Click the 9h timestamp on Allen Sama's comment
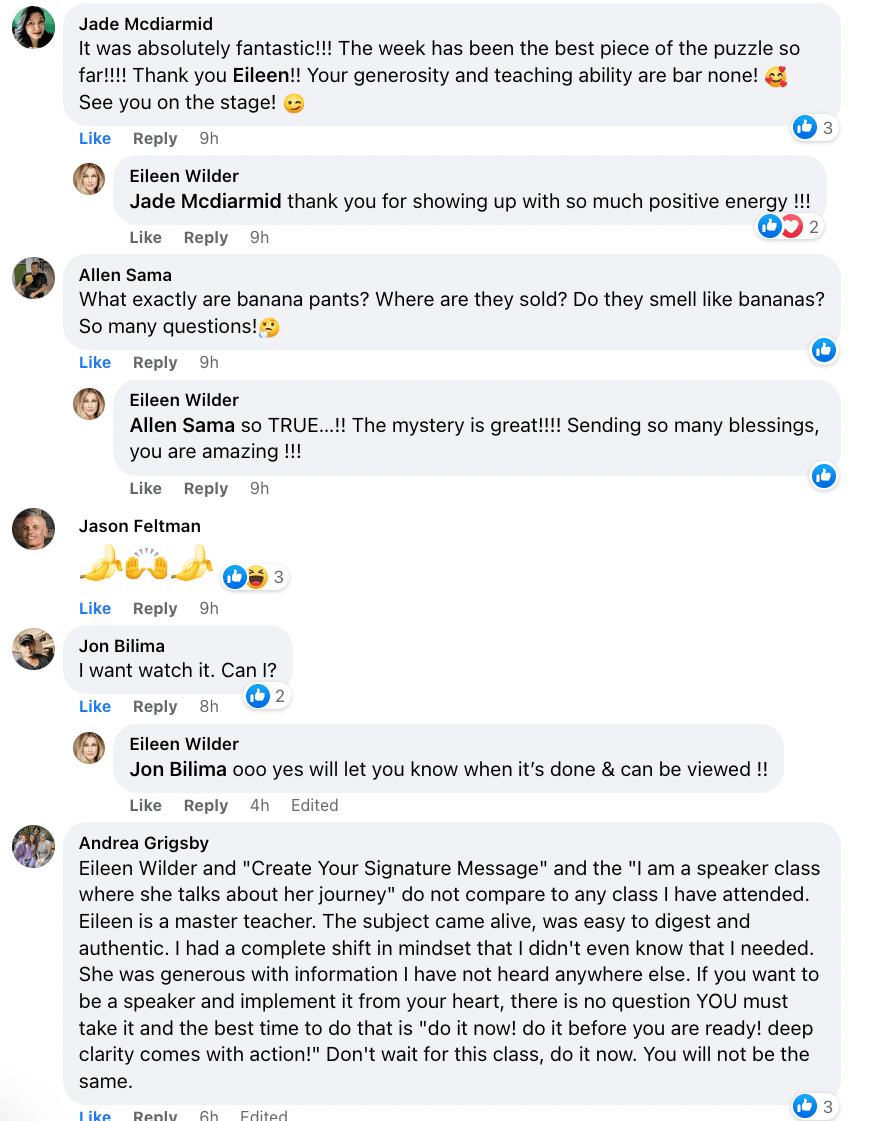The height and width of the screenshot is (1121, 881). click(208, 363)
